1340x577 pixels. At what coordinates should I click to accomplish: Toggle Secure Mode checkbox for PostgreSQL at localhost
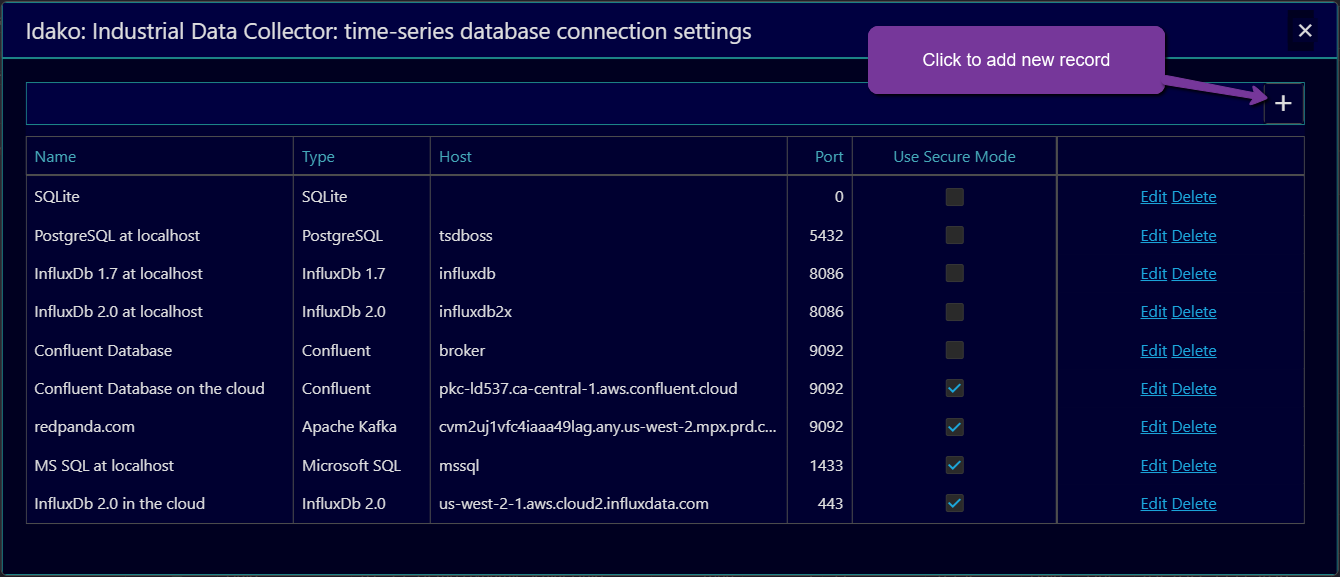[955, 236]
